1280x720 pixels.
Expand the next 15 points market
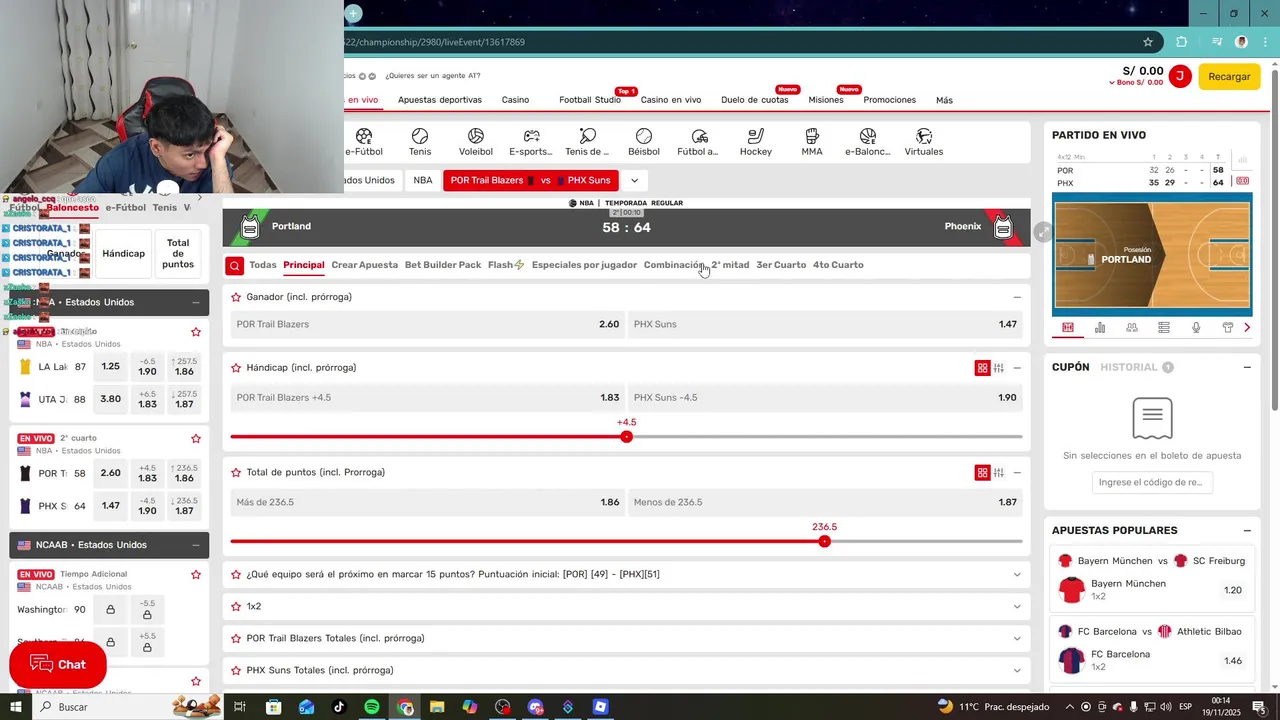pyautogui.click(x=1017, y=575)
